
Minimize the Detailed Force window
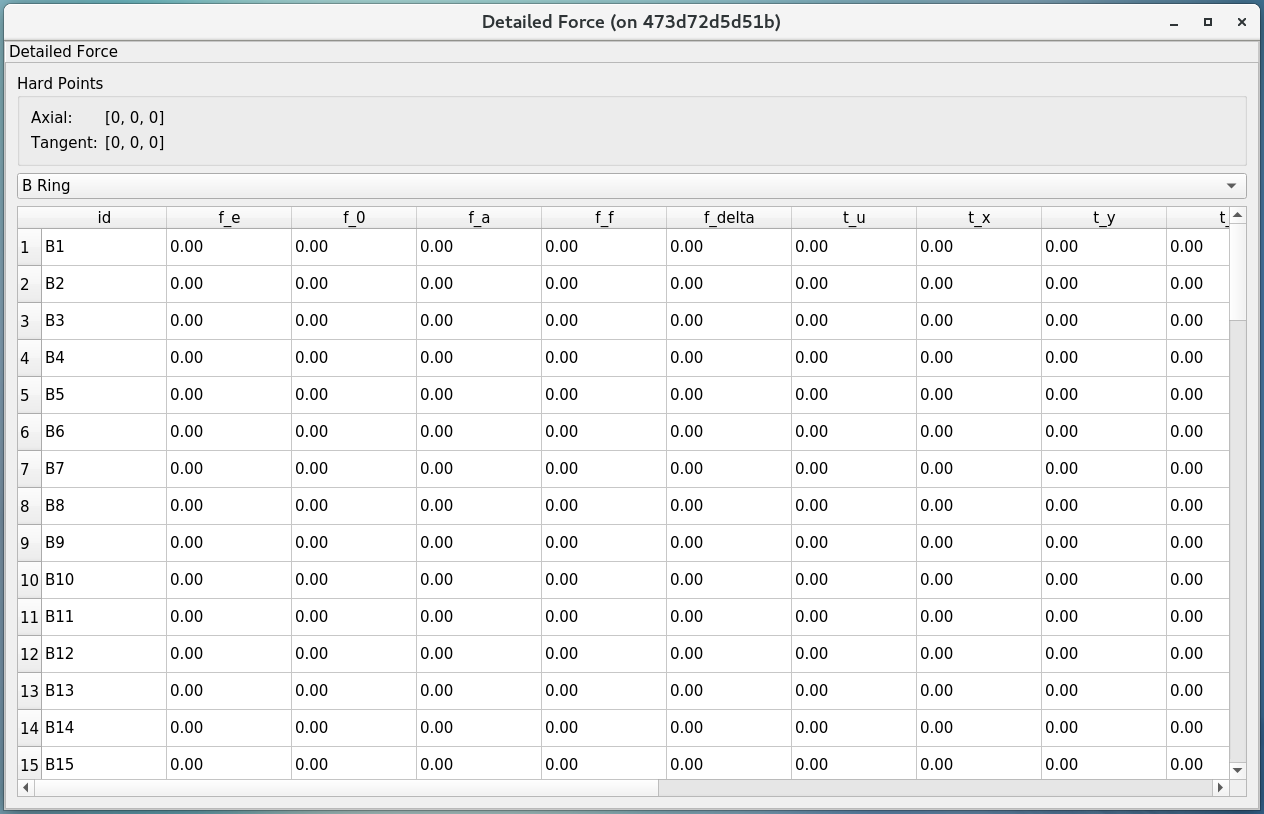[1174, 22]
